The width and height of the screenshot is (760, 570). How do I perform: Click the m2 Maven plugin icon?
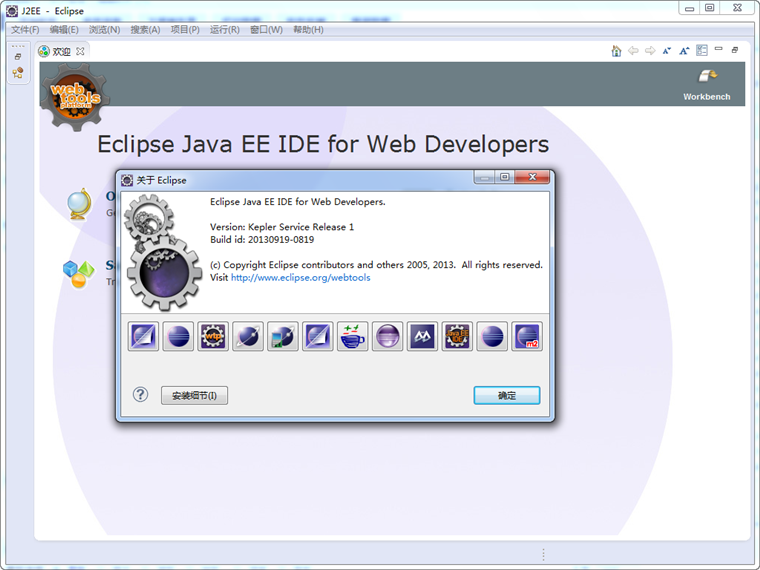(527, 336)
